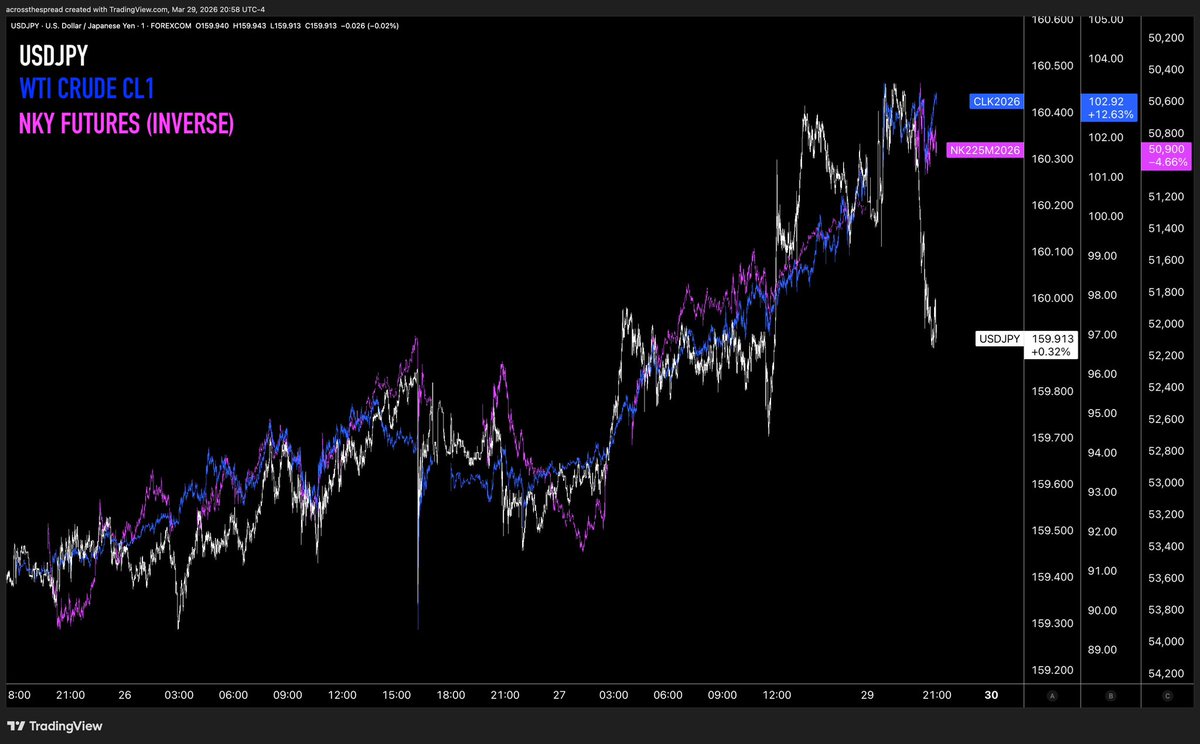The height and width of the screenshot is (744, 1200).
Task: Click the 52,000 level on Nikkei scale
Action: click(x=1166, y=324)
